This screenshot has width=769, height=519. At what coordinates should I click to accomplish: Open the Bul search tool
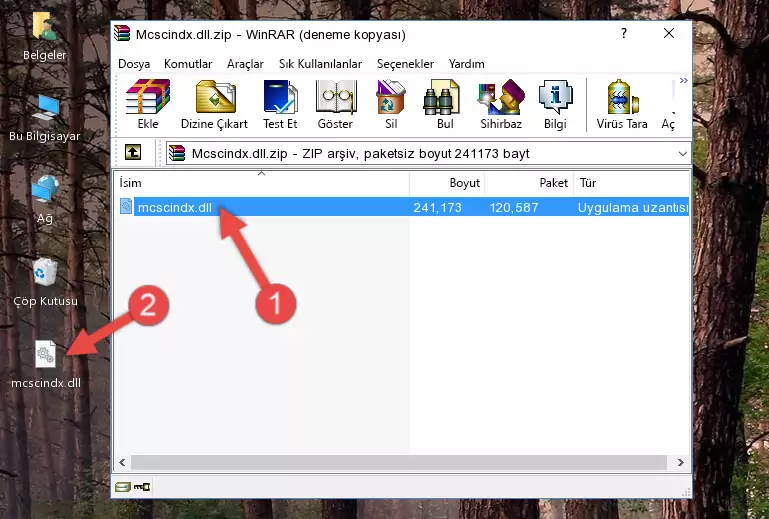(444, 104)
